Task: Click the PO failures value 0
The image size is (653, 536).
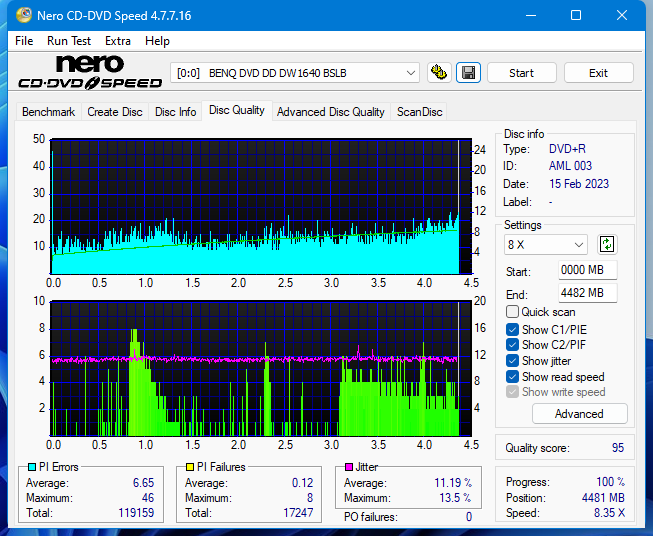Action: (469, 517)
